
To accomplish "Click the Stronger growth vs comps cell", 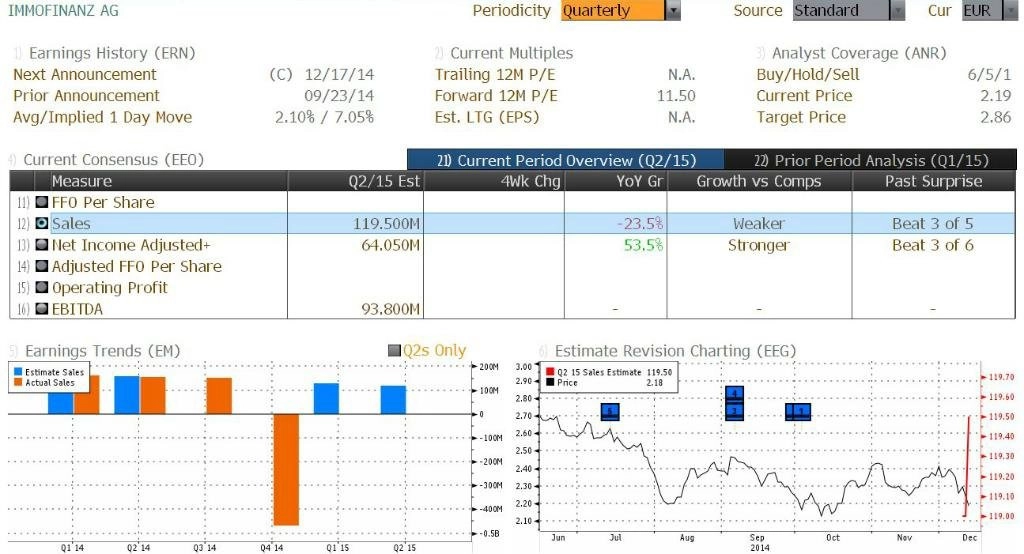I will pos(759,245).
